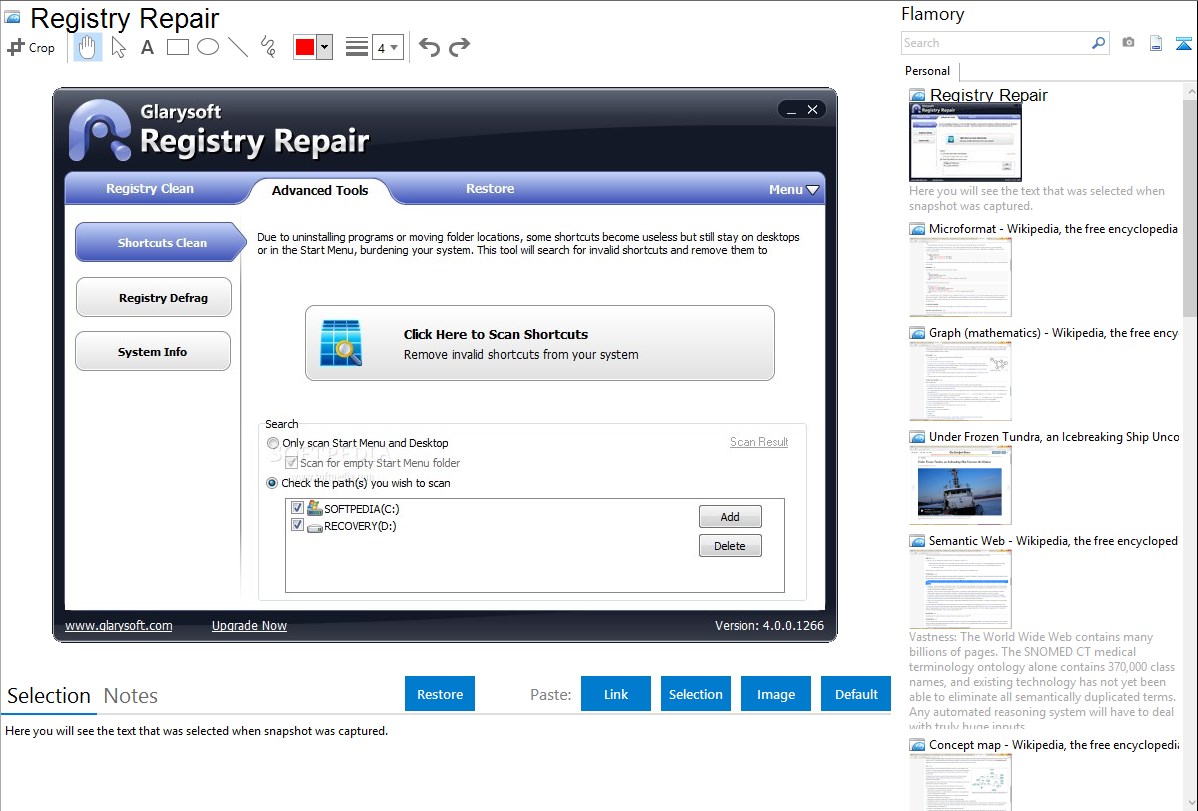Screen dimensions: 1198x811
Task: Click the red color swatch
Action: click(x=304, y=47)
